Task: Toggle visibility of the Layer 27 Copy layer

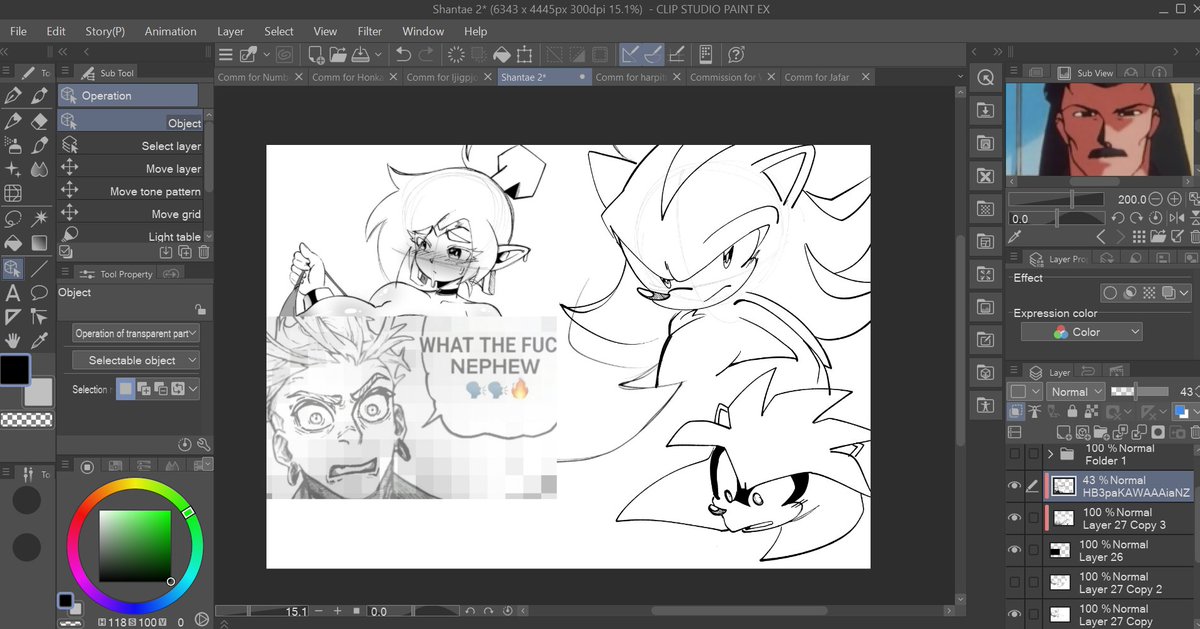Action: point(1015,614)
